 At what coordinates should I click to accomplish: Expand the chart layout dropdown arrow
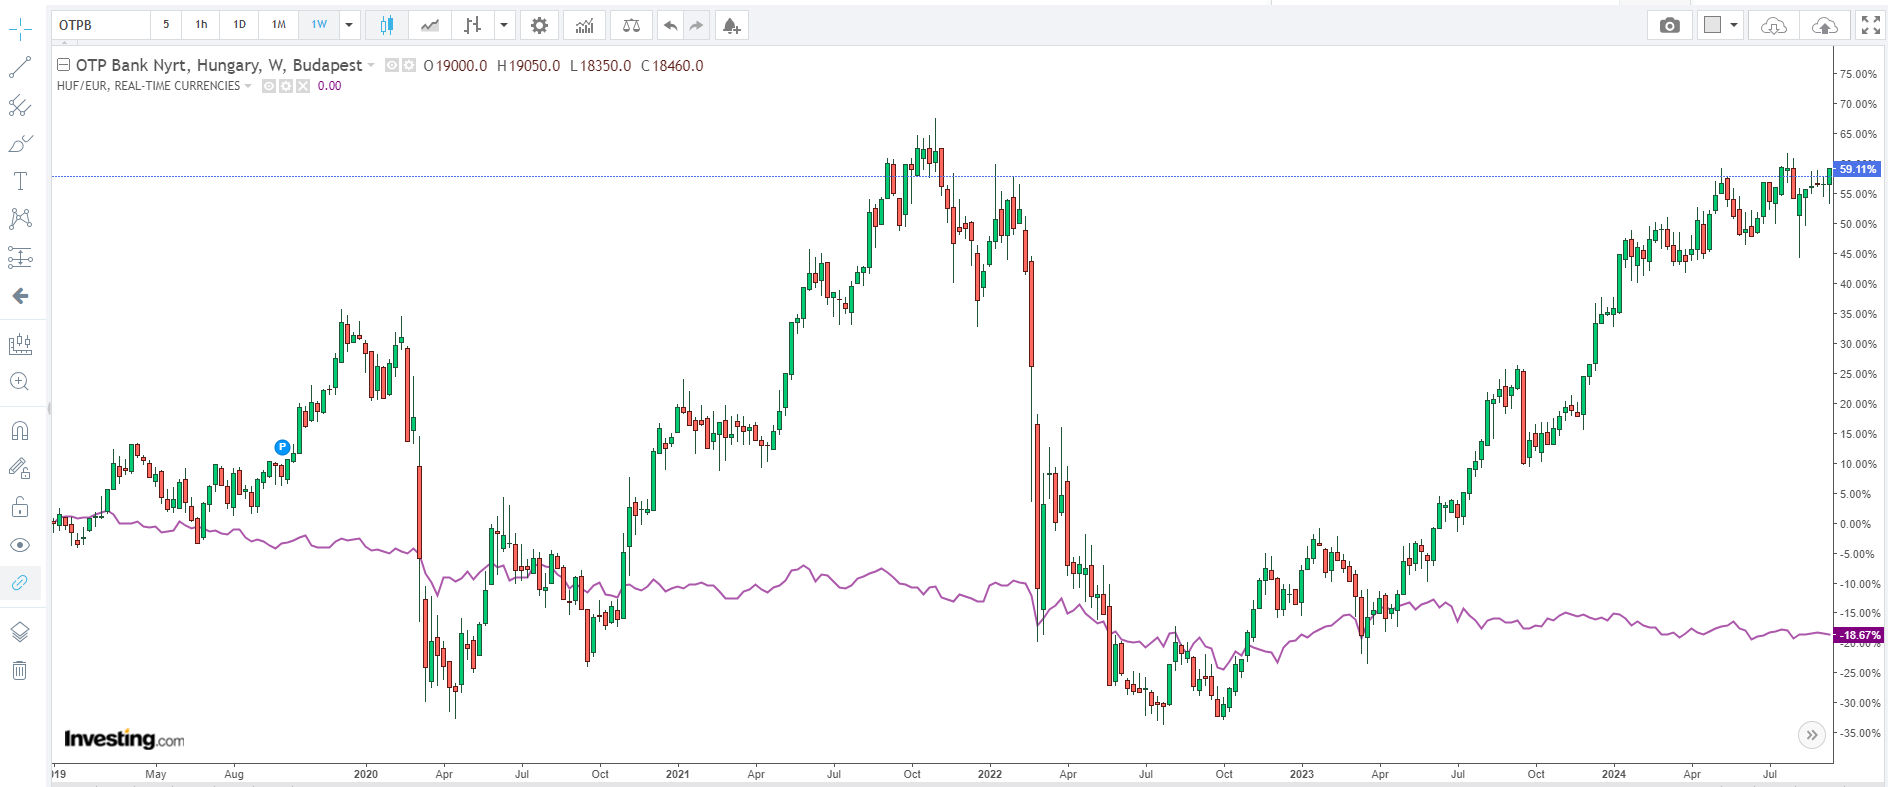point(1734,25)
